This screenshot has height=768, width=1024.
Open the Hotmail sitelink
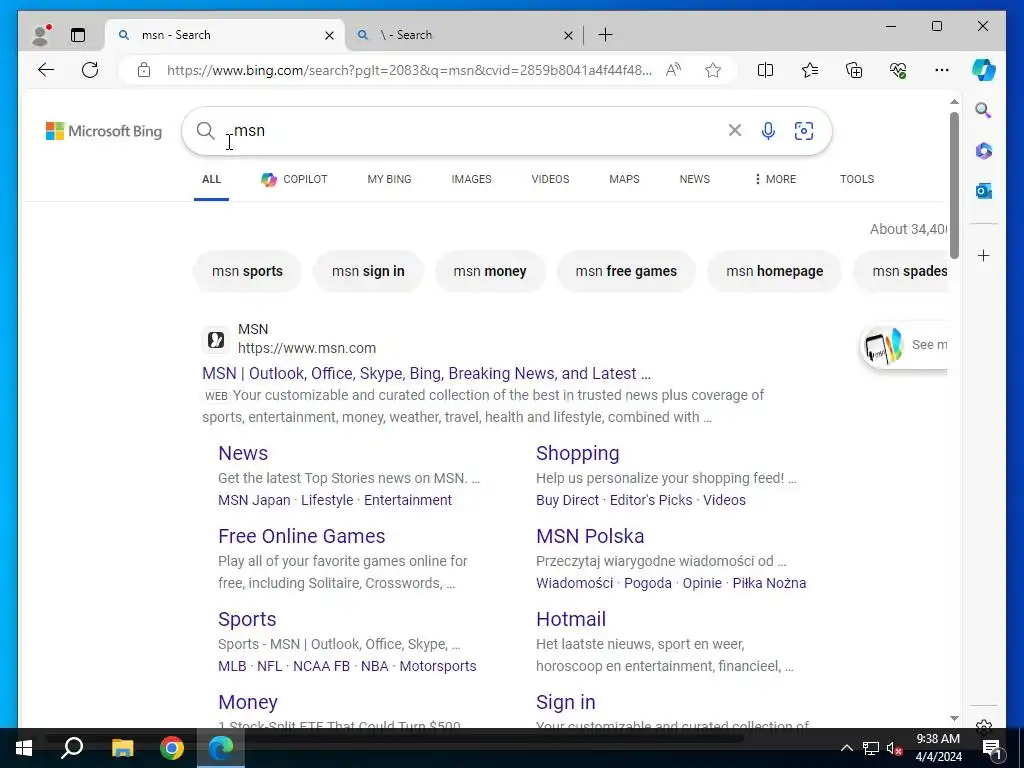[571, 619]
